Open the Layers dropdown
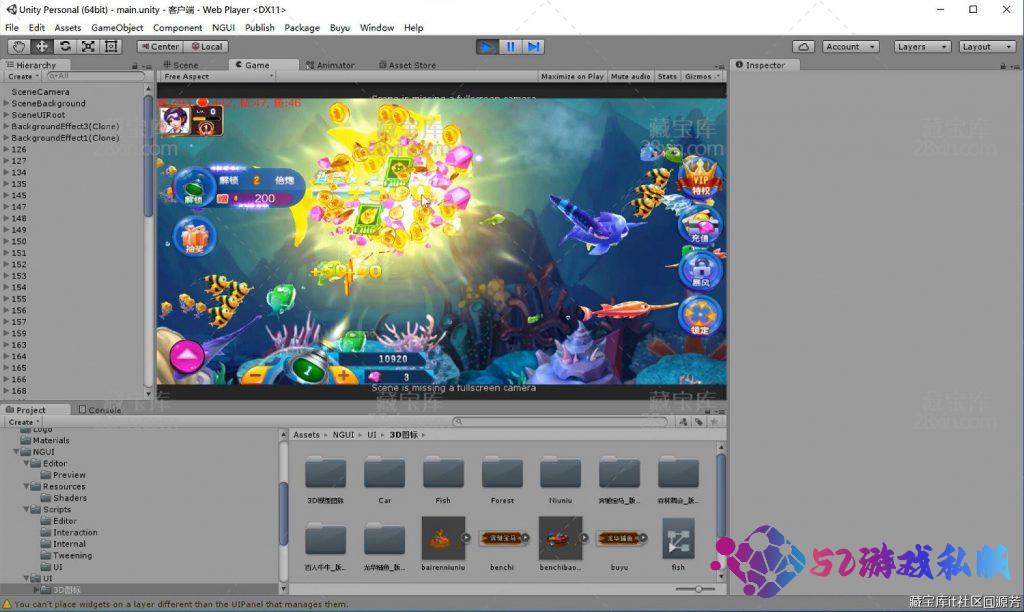This screenshot has width=1024, height=612. [x=920, y=45]
